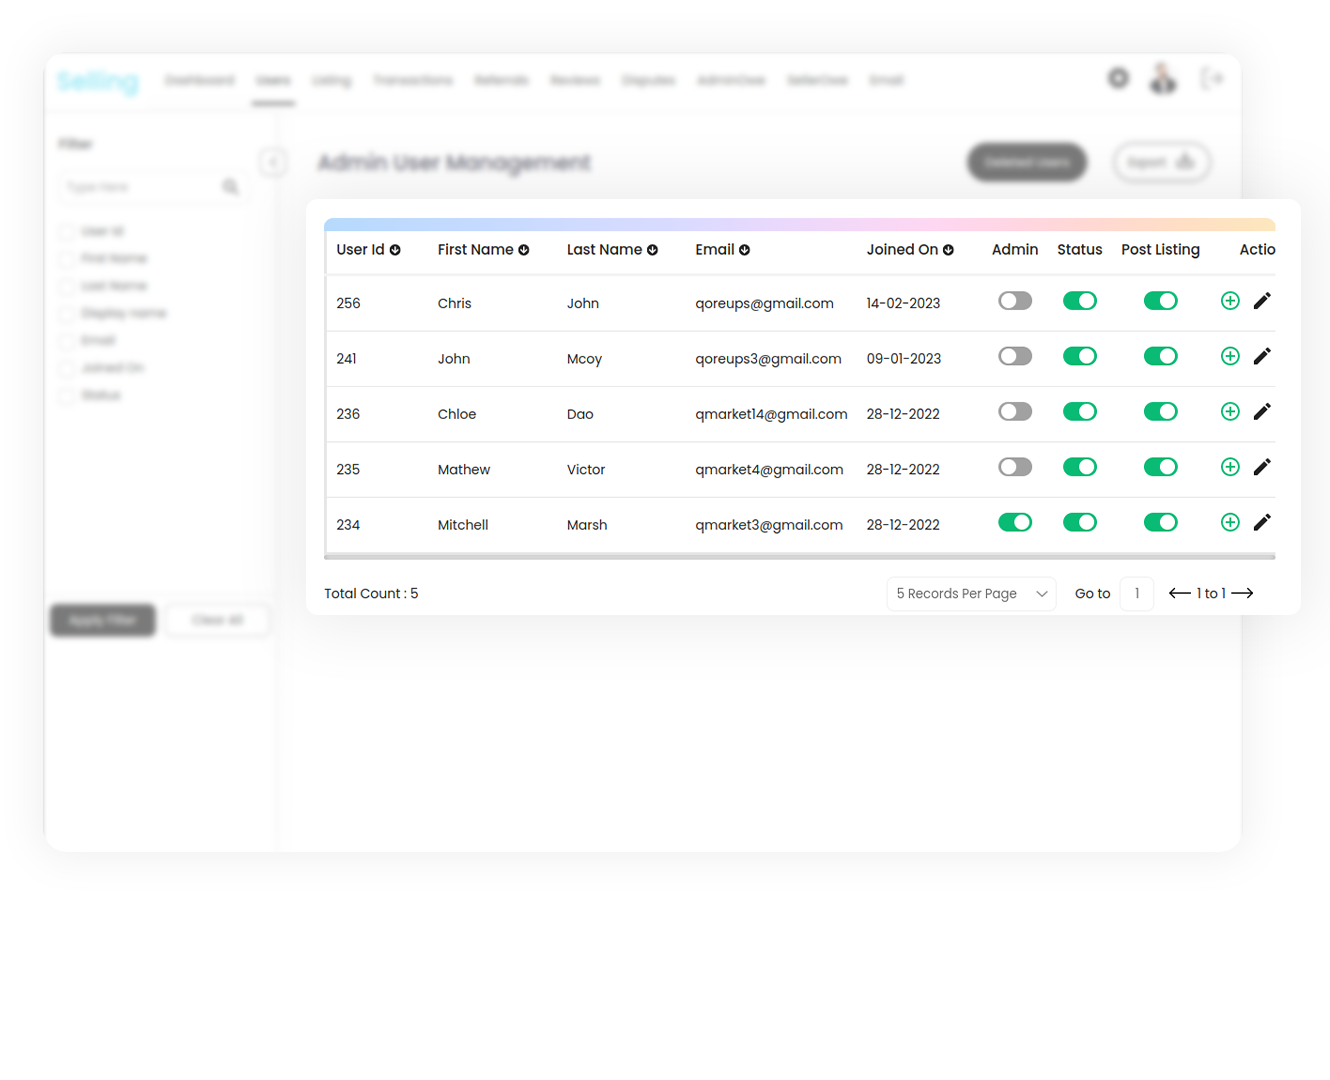
Task: Open the Dashboard menu item
Action: coord(199,80)
